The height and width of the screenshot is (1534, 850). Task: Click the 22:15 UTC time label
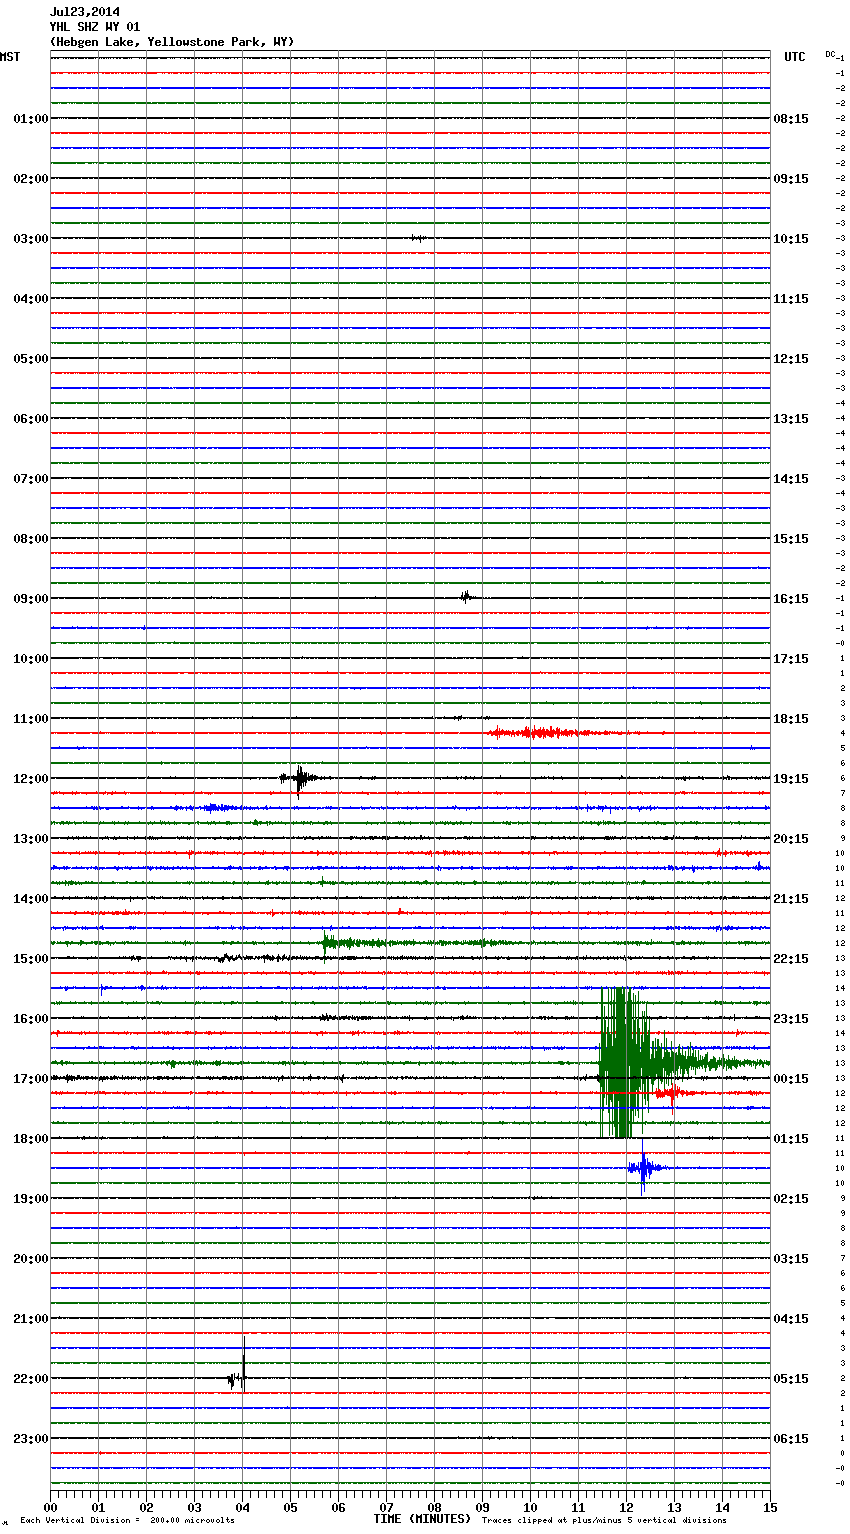791,959
